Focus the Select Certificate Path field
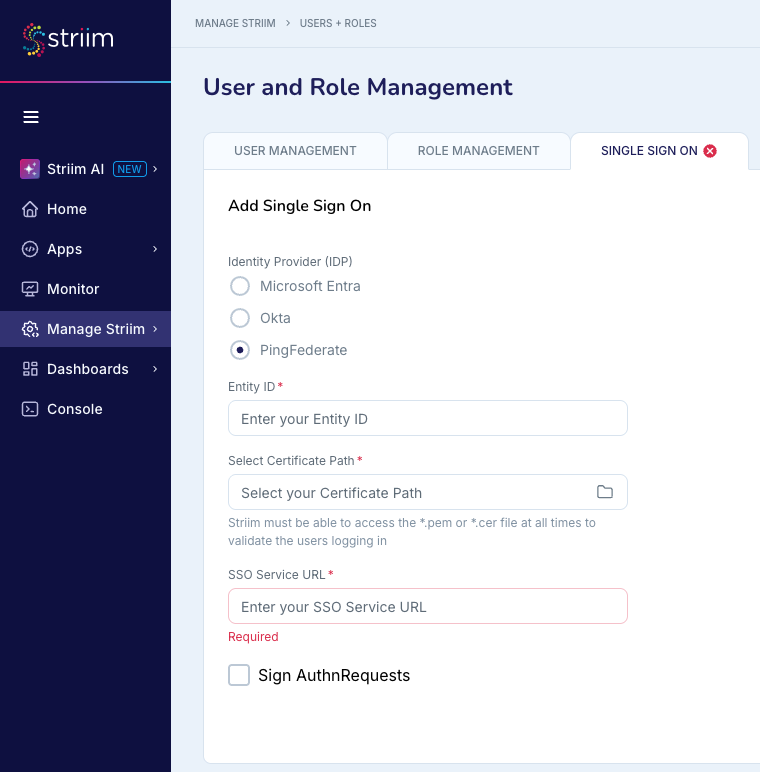 [x=428, y=492]
